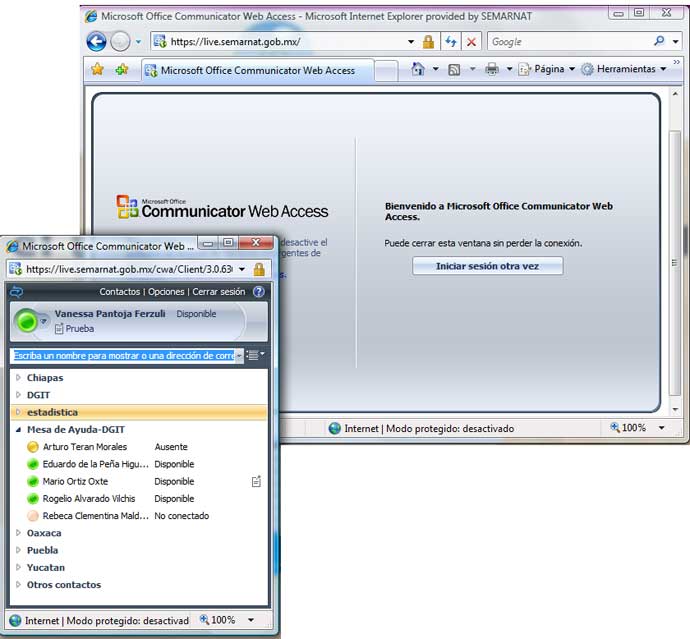Click the blue arrows icon in Communicator header

coord(16,292)
